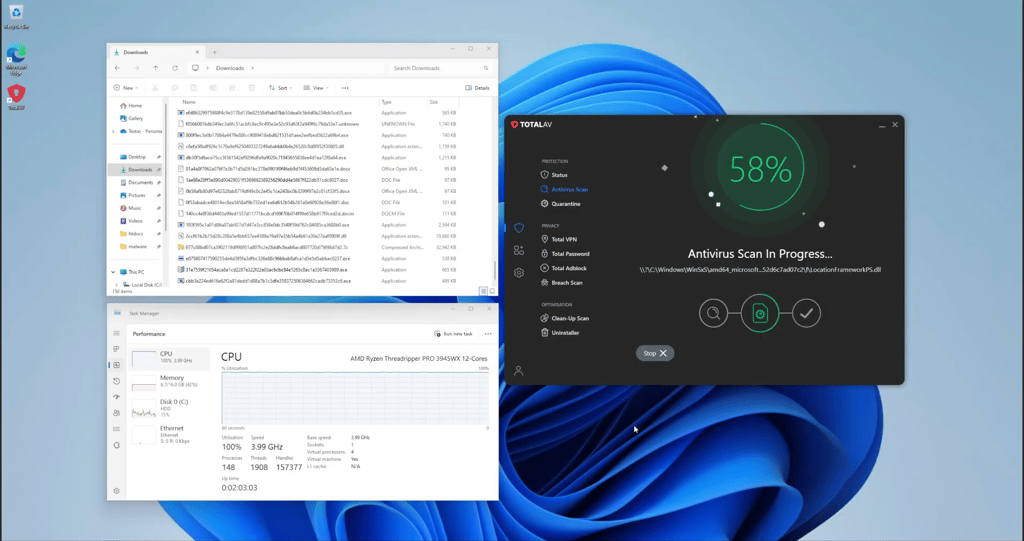1024x541 pixels.
Task: Open Documents in File Explorer sidebar
Action: [x=136, y=182]
